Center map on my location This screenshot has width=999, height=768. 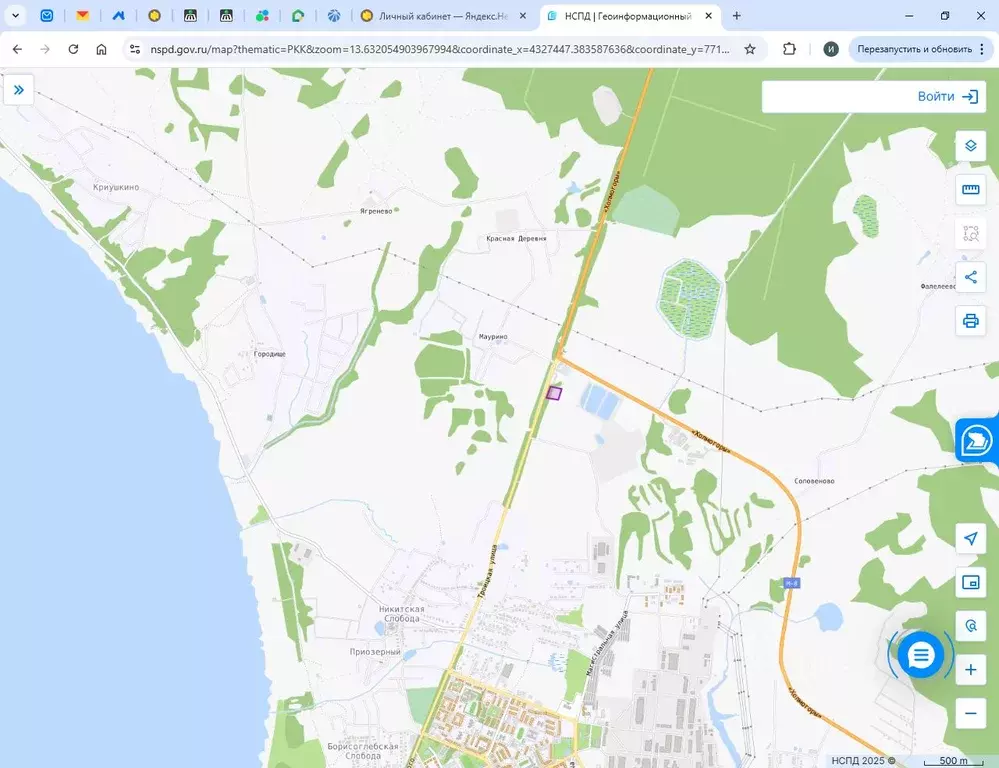pyautogui.click(x=969, y=539)
